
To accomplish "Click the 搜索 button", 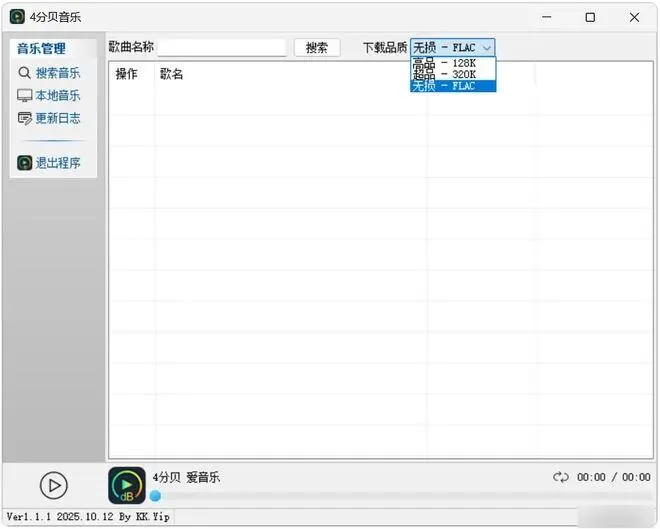I will click(x=317, y=48).
